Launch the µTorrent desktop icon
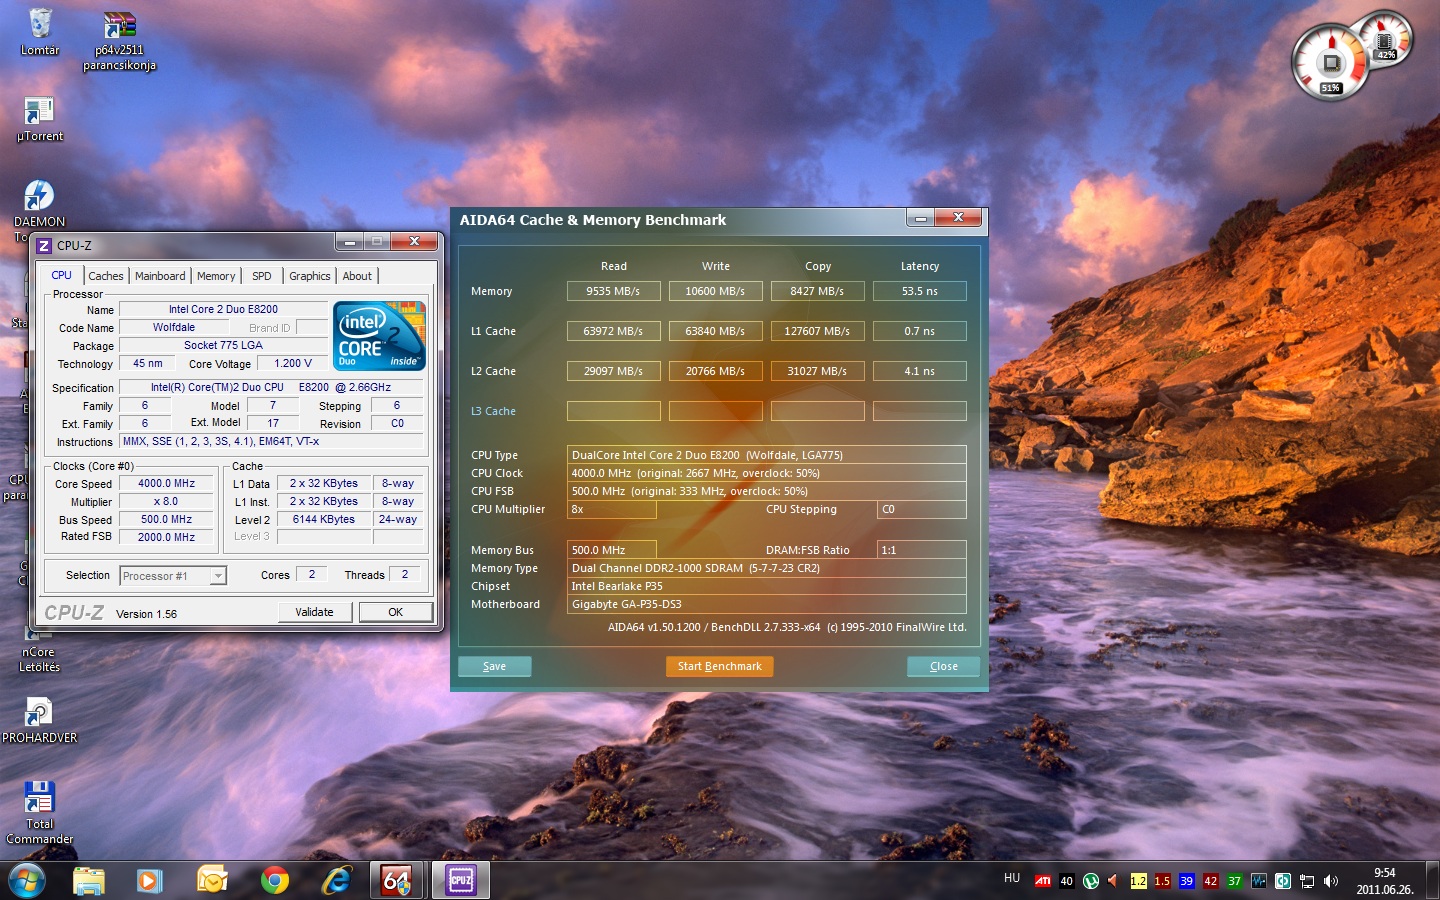 [x=39, y=119]
